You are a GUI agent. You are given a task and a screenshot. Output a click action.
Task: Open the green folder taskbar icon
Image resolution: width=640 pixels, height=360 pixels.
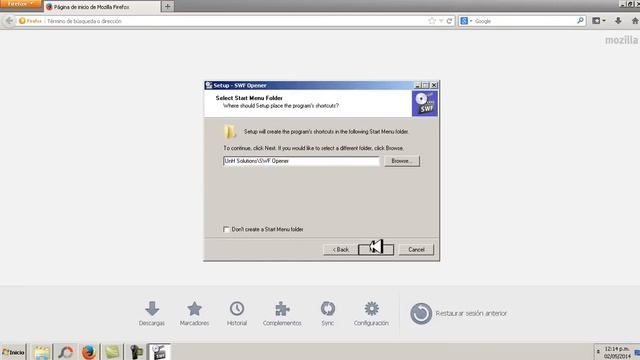click(112, 352)
